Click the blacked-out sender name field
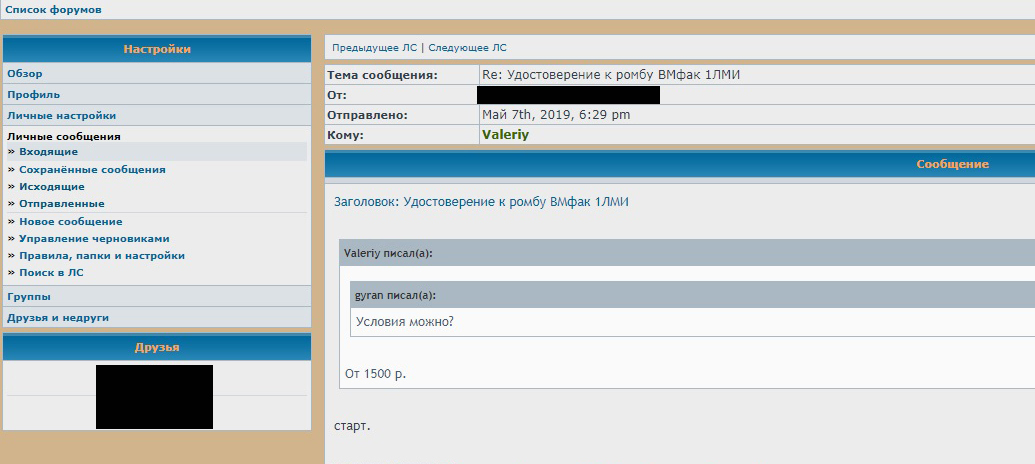Viewport: 1035px width, 464px height. coord(568,95)
